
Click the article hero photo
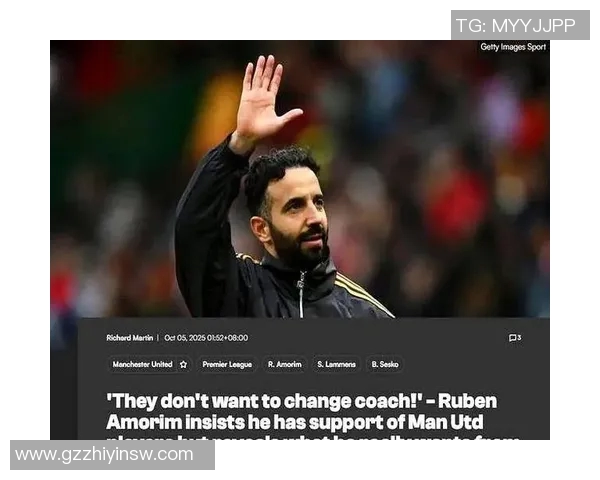(300, 179)
